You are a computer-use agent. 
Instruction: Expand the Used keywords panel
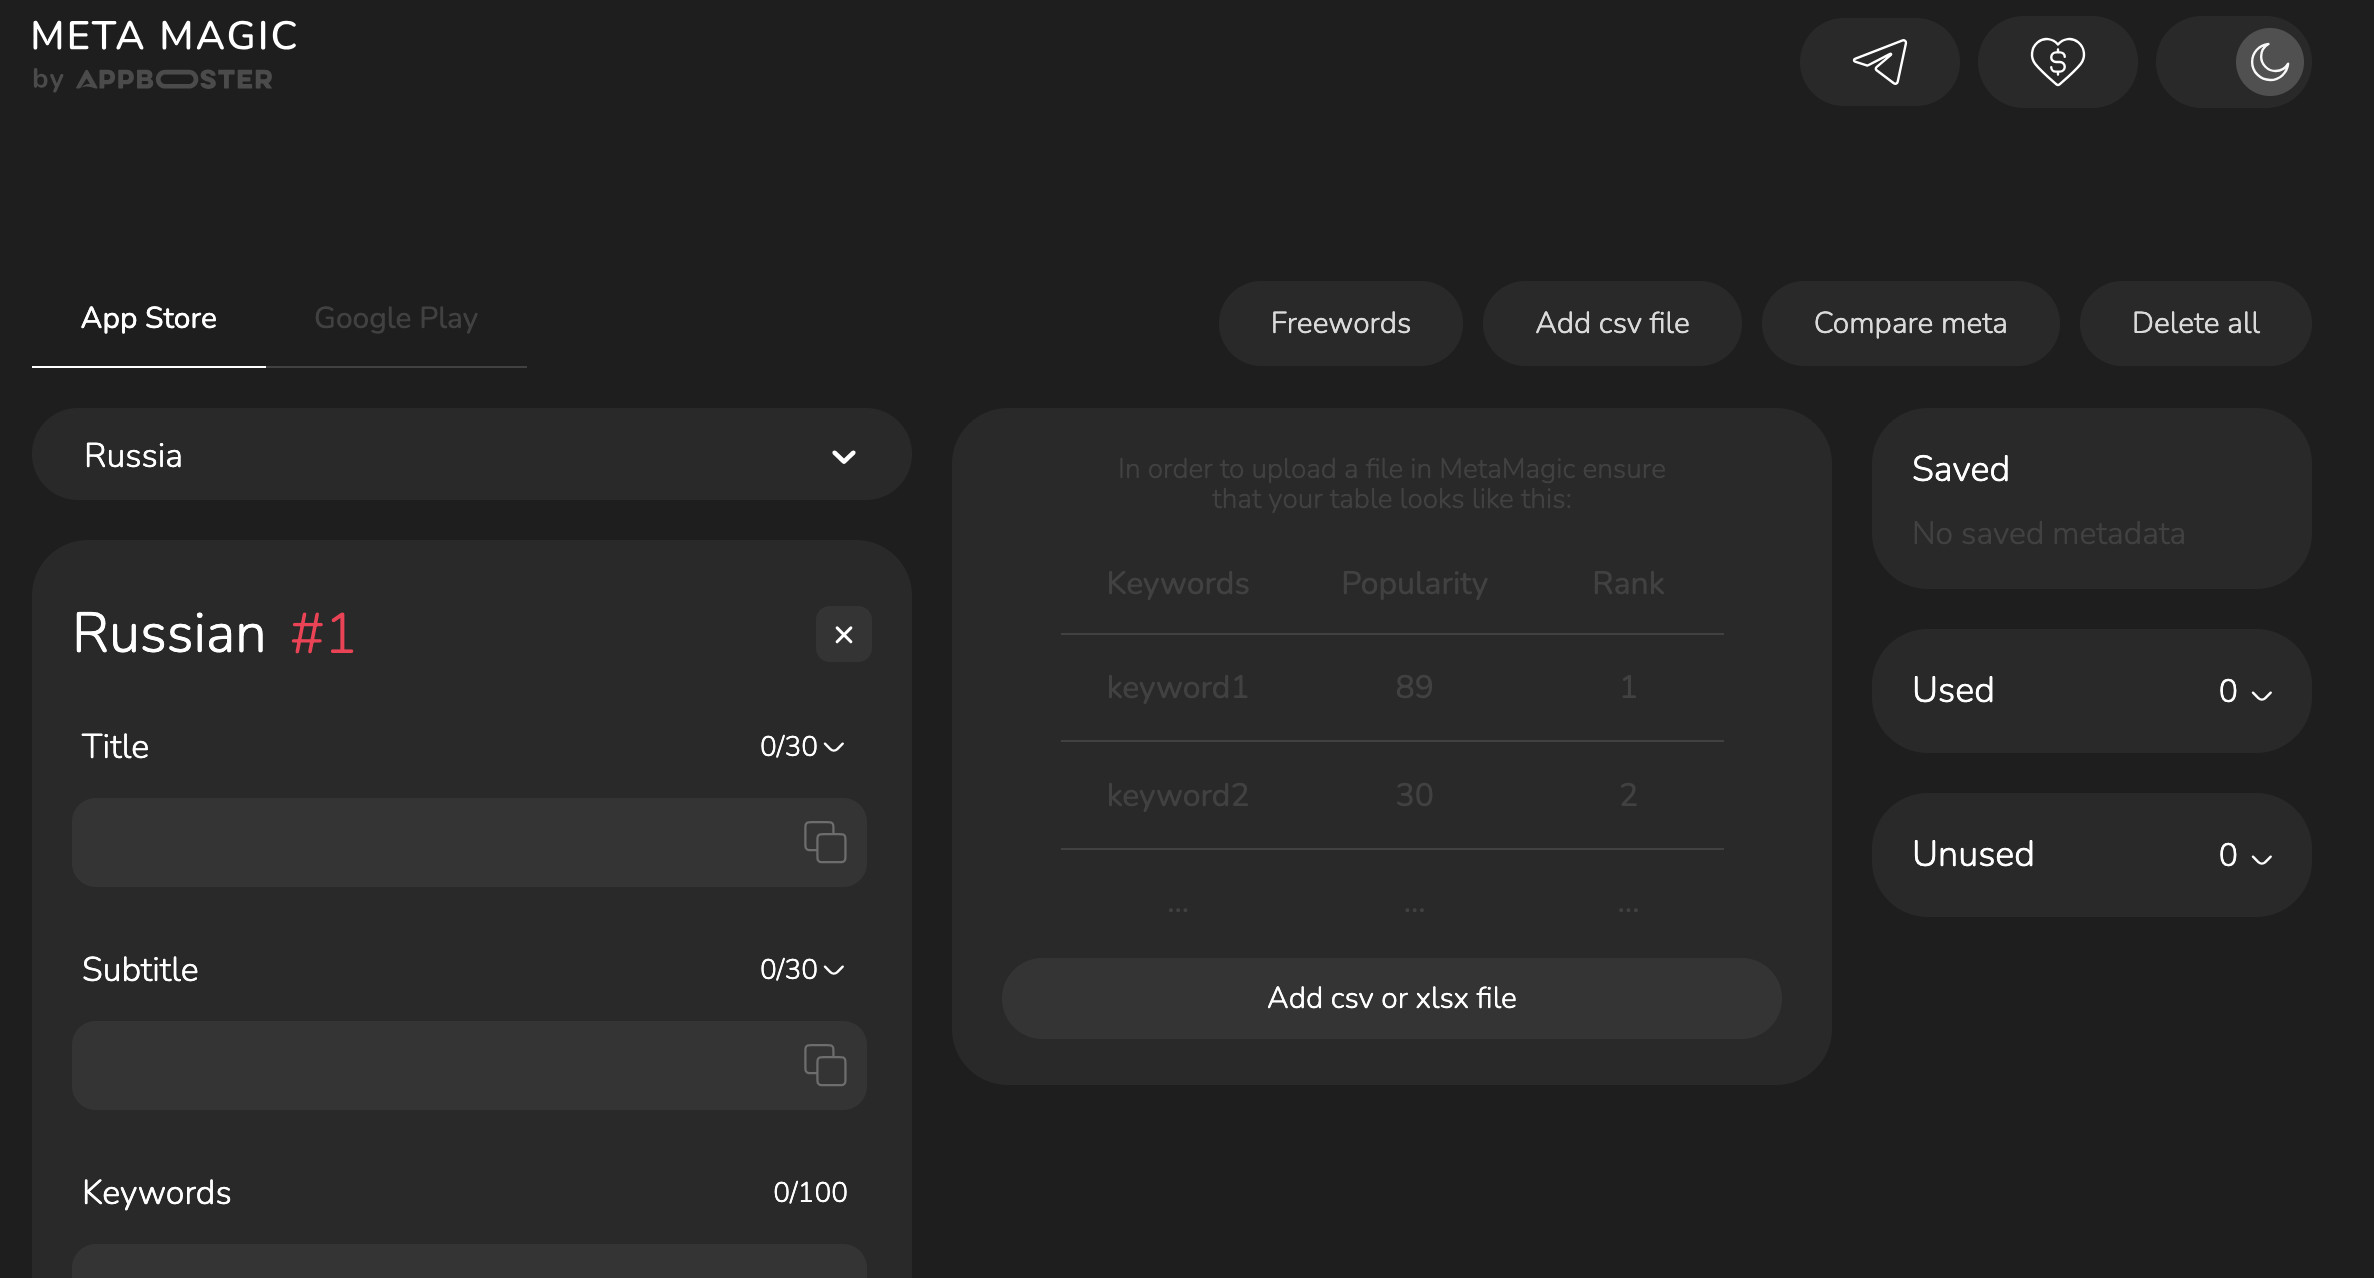click(x=2091, y=691)
